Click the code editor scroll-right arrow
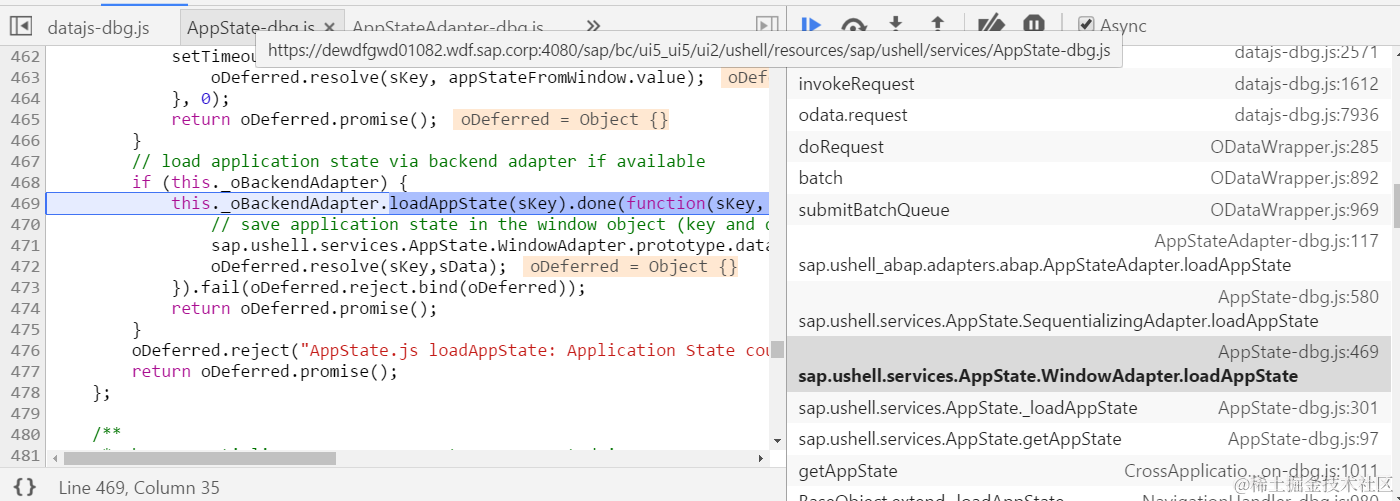This screenshot has width=1400, height=501. click(762, 458)
